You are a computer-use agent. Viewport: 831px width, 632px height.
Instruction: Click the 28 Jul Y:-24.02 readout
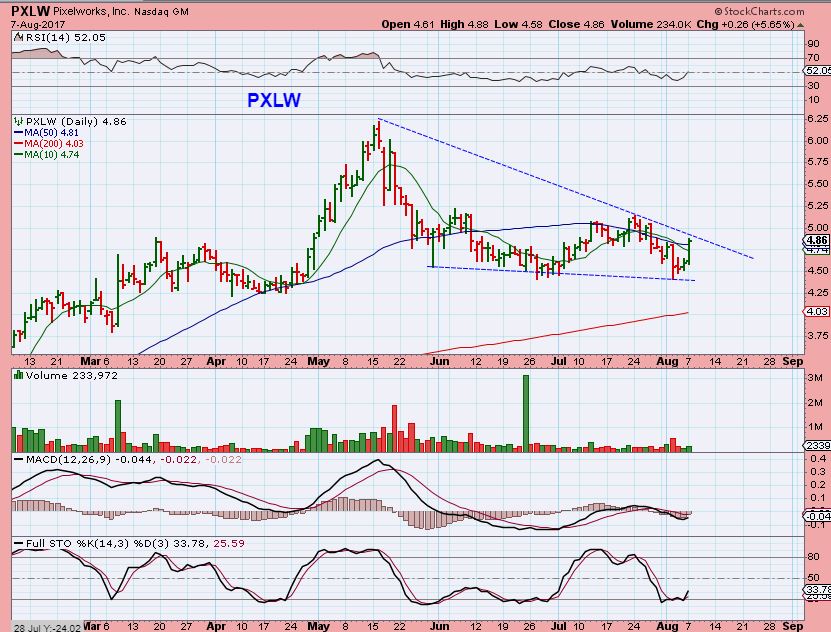47,627
